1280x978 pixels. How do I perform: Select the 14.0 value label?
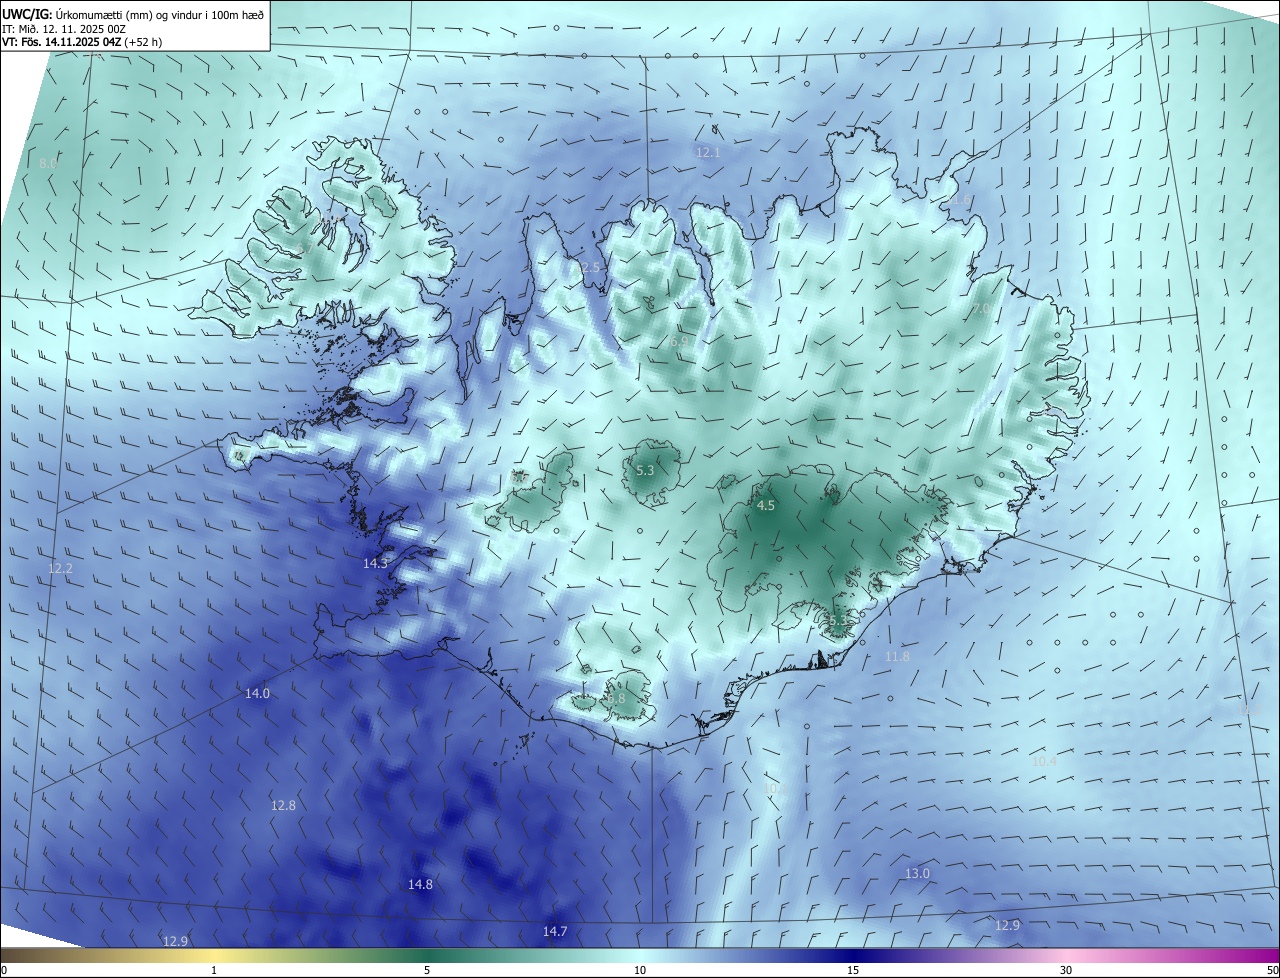257,693
